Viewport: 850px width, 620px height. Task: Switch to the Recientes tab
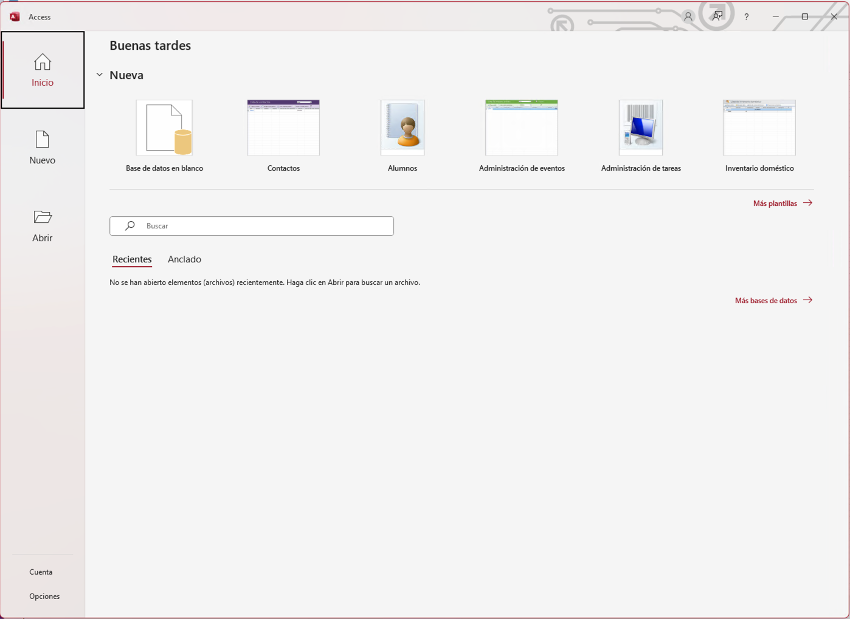[132, 259]
